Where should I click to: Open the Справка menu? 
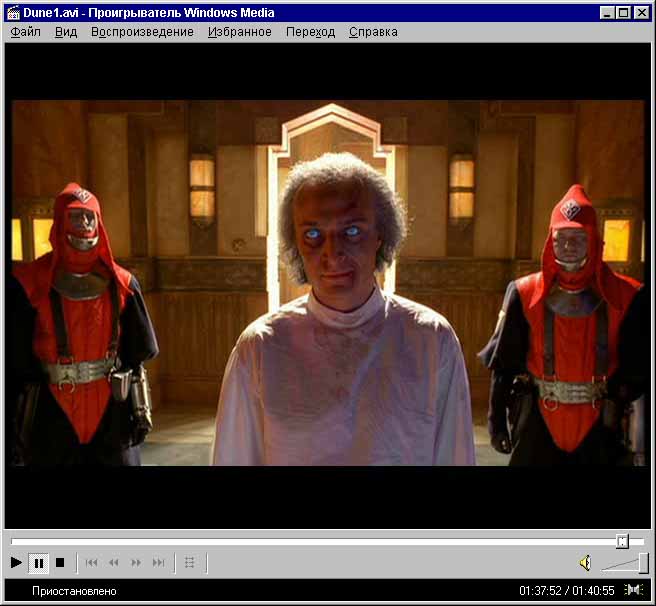373,32
